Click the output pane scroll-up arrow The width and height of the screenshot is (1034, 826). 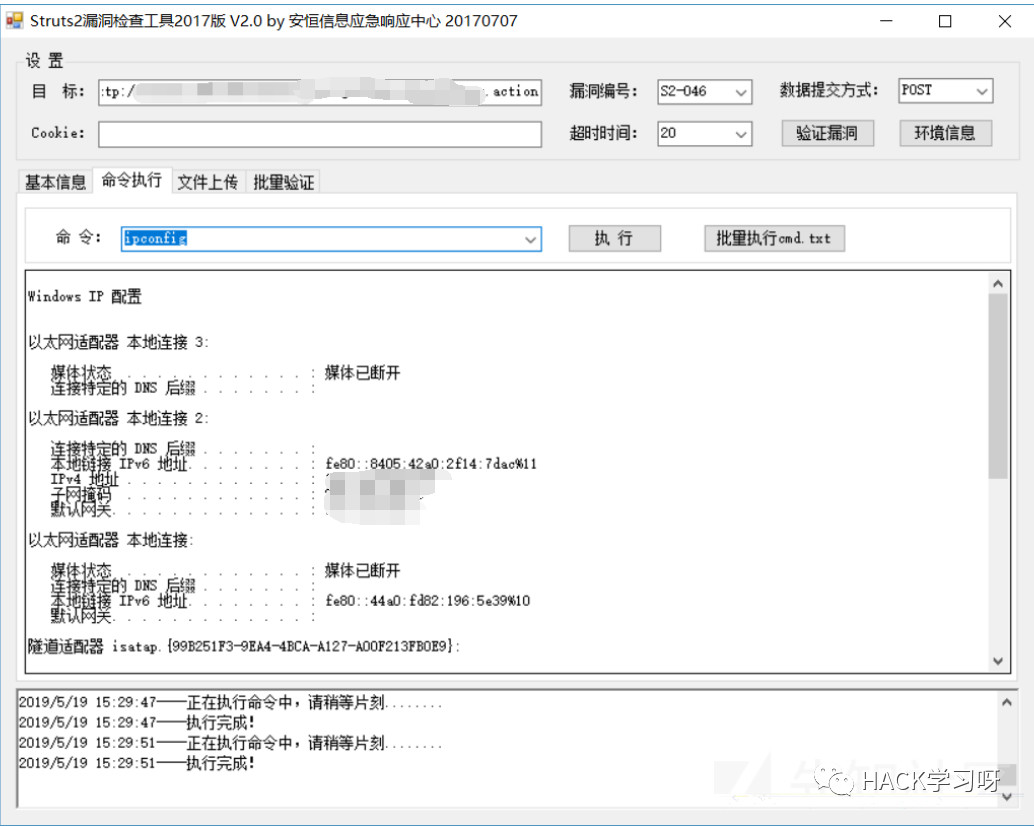[x=998, y=283]
